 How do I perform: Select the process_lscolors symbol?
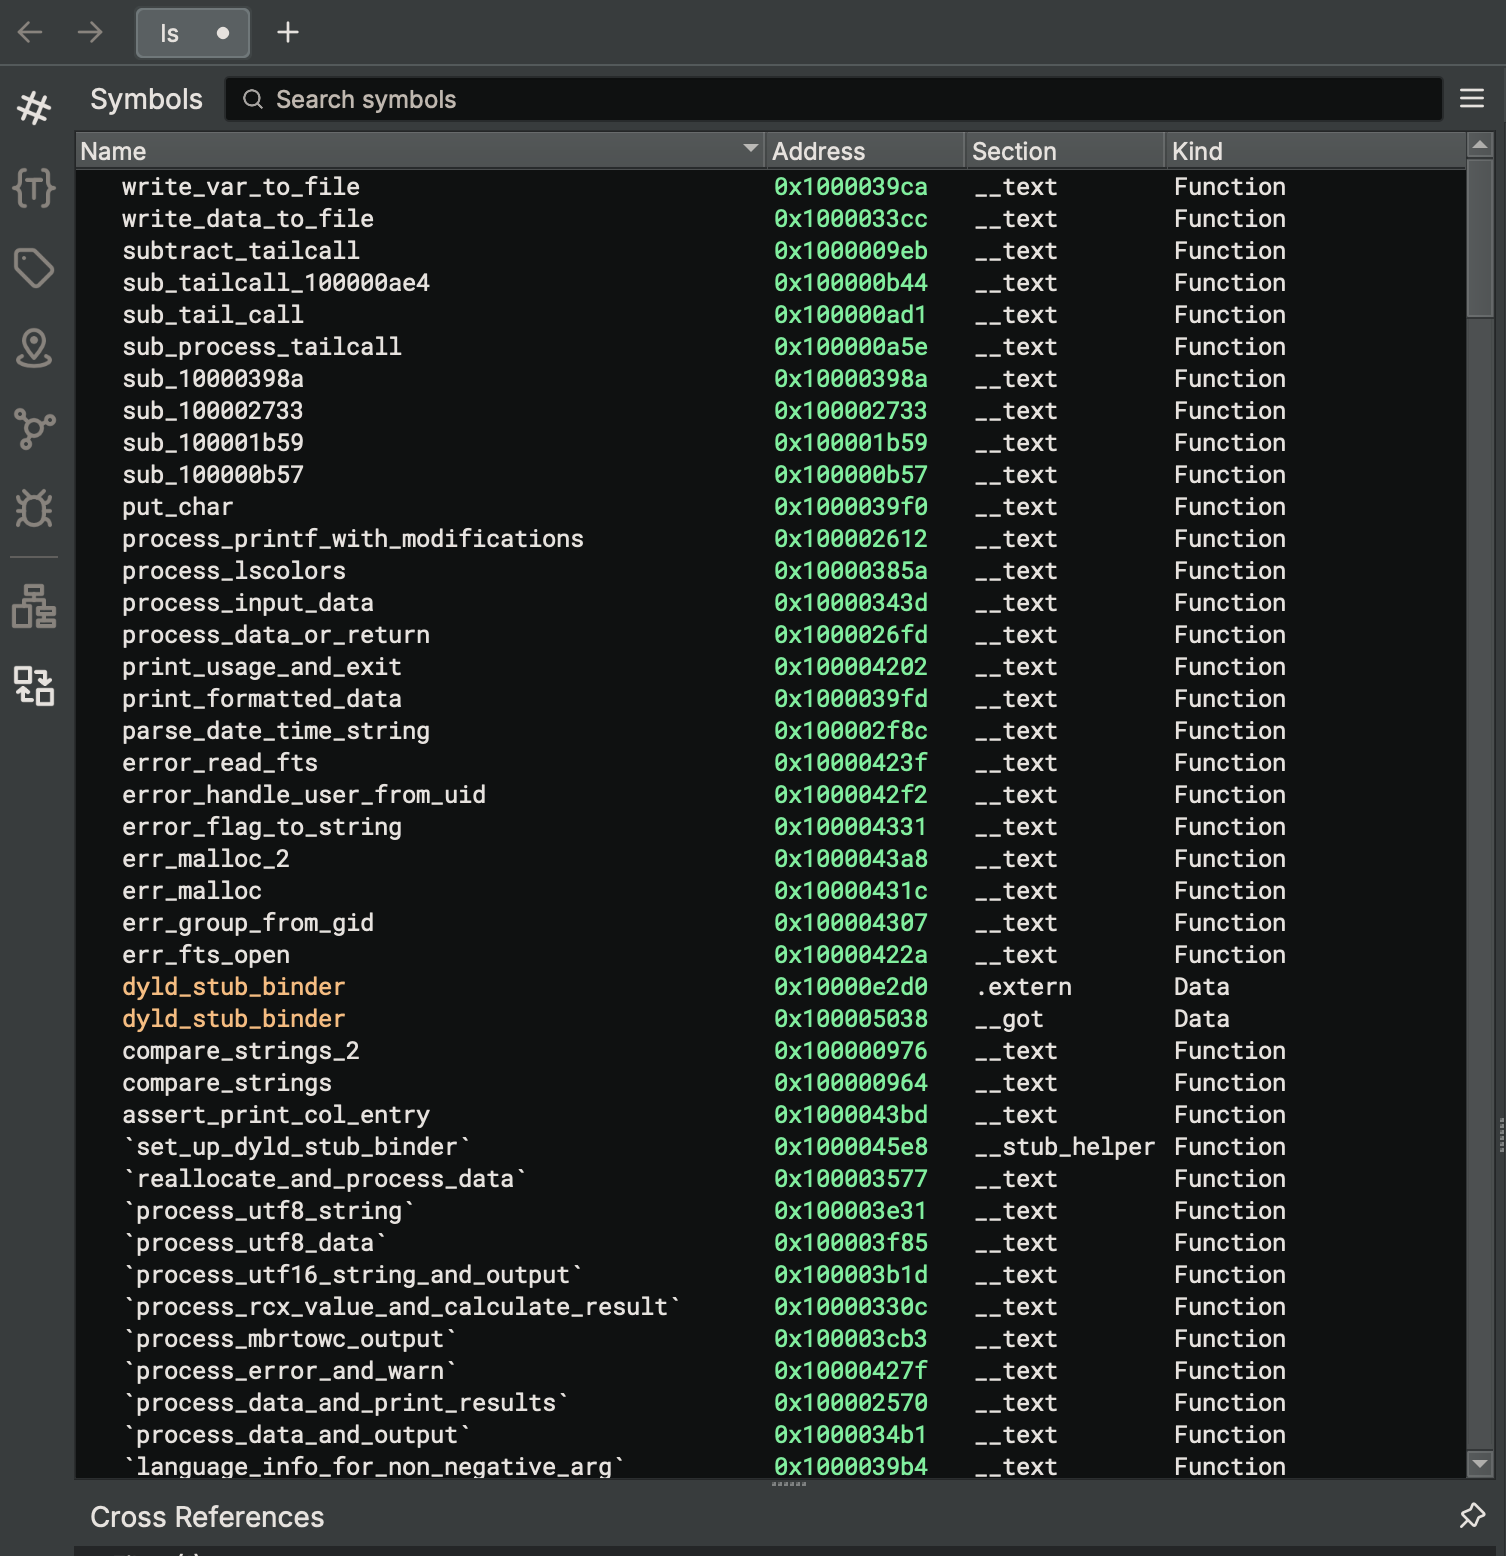click(234, 571)
